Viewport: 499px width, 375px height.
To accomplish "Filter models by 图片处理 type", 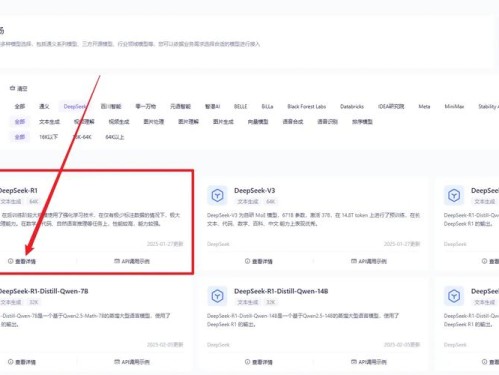I will [x=154, y=122].
